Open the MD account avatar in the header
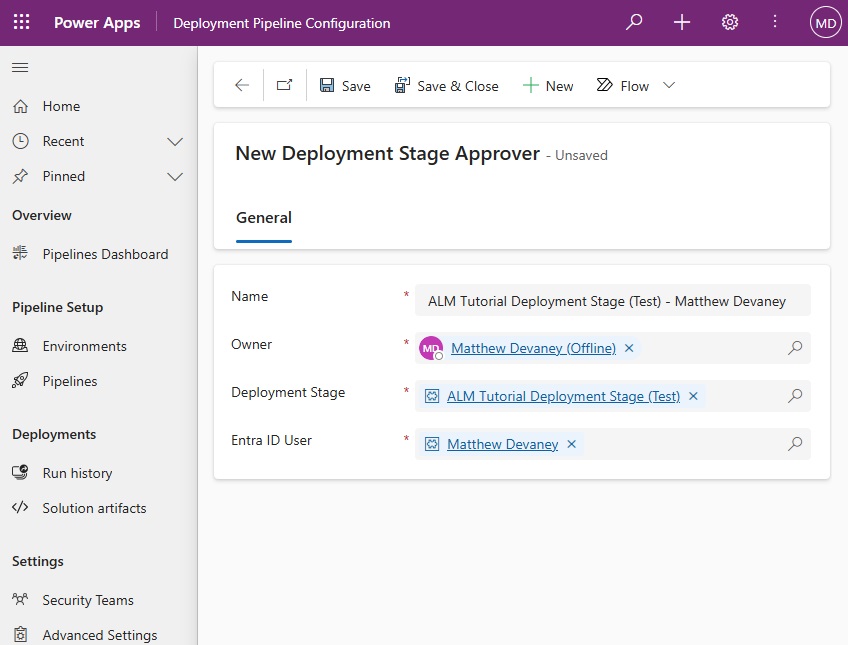 825,23
